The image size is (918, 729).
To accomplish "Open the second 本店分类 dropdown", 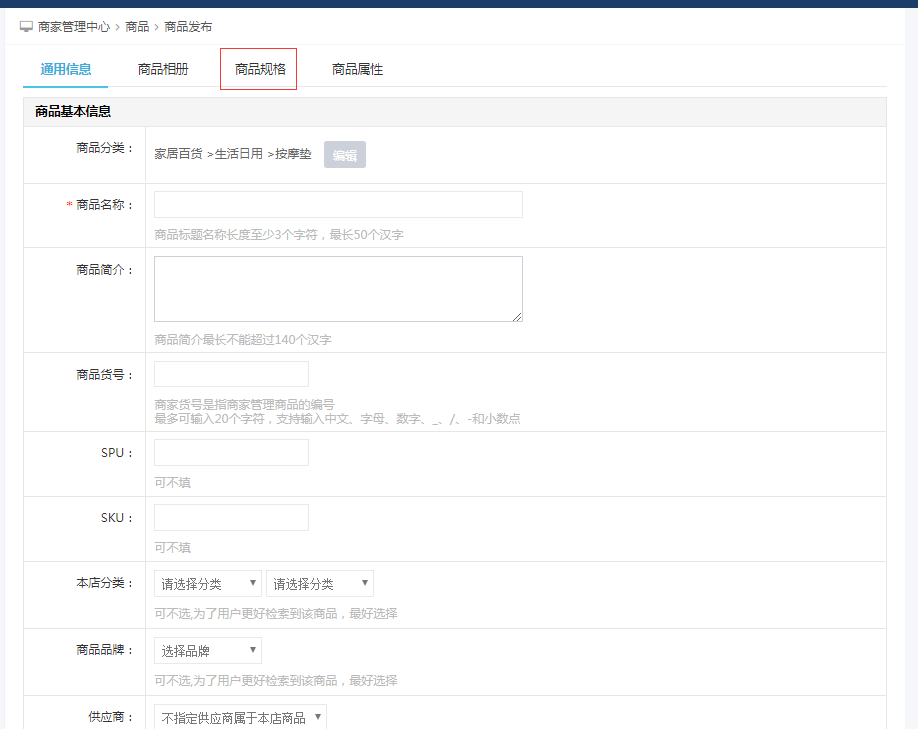I will click(320, 584).
